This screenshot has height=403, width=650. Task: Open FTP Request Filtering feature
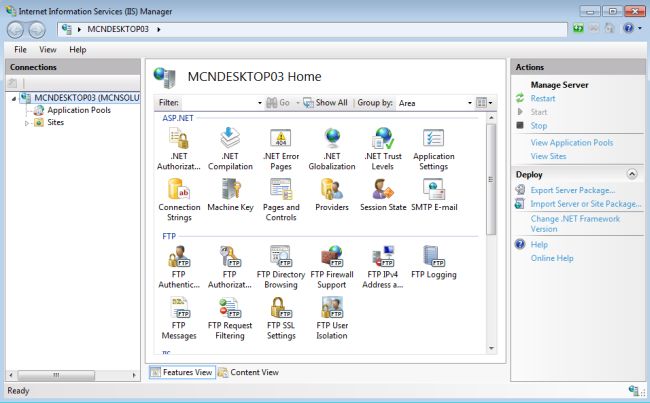pos(230,318)
